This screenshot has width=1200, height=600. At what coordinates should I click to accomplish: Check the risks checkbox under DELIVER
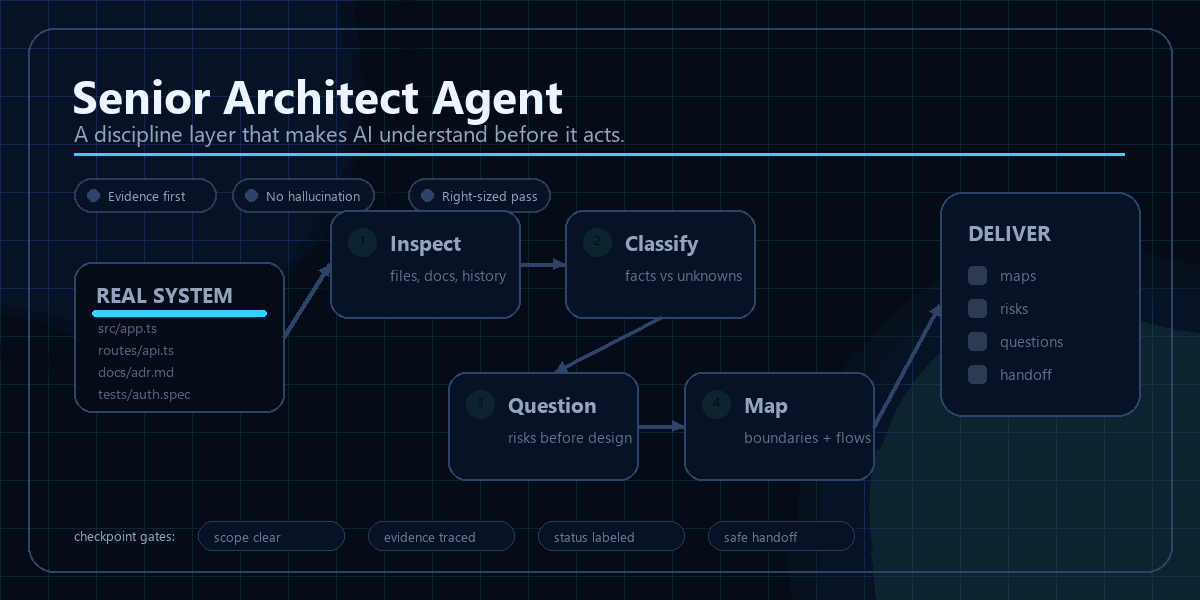[x=977, y=309]
